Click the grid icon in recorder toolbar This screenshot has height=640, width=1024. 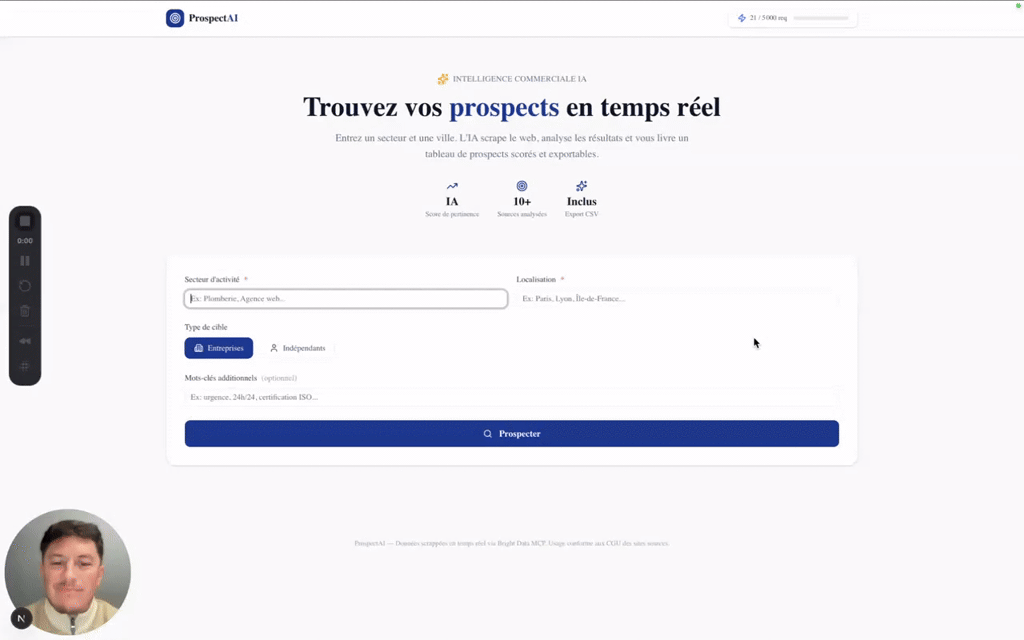click(25, 366)
